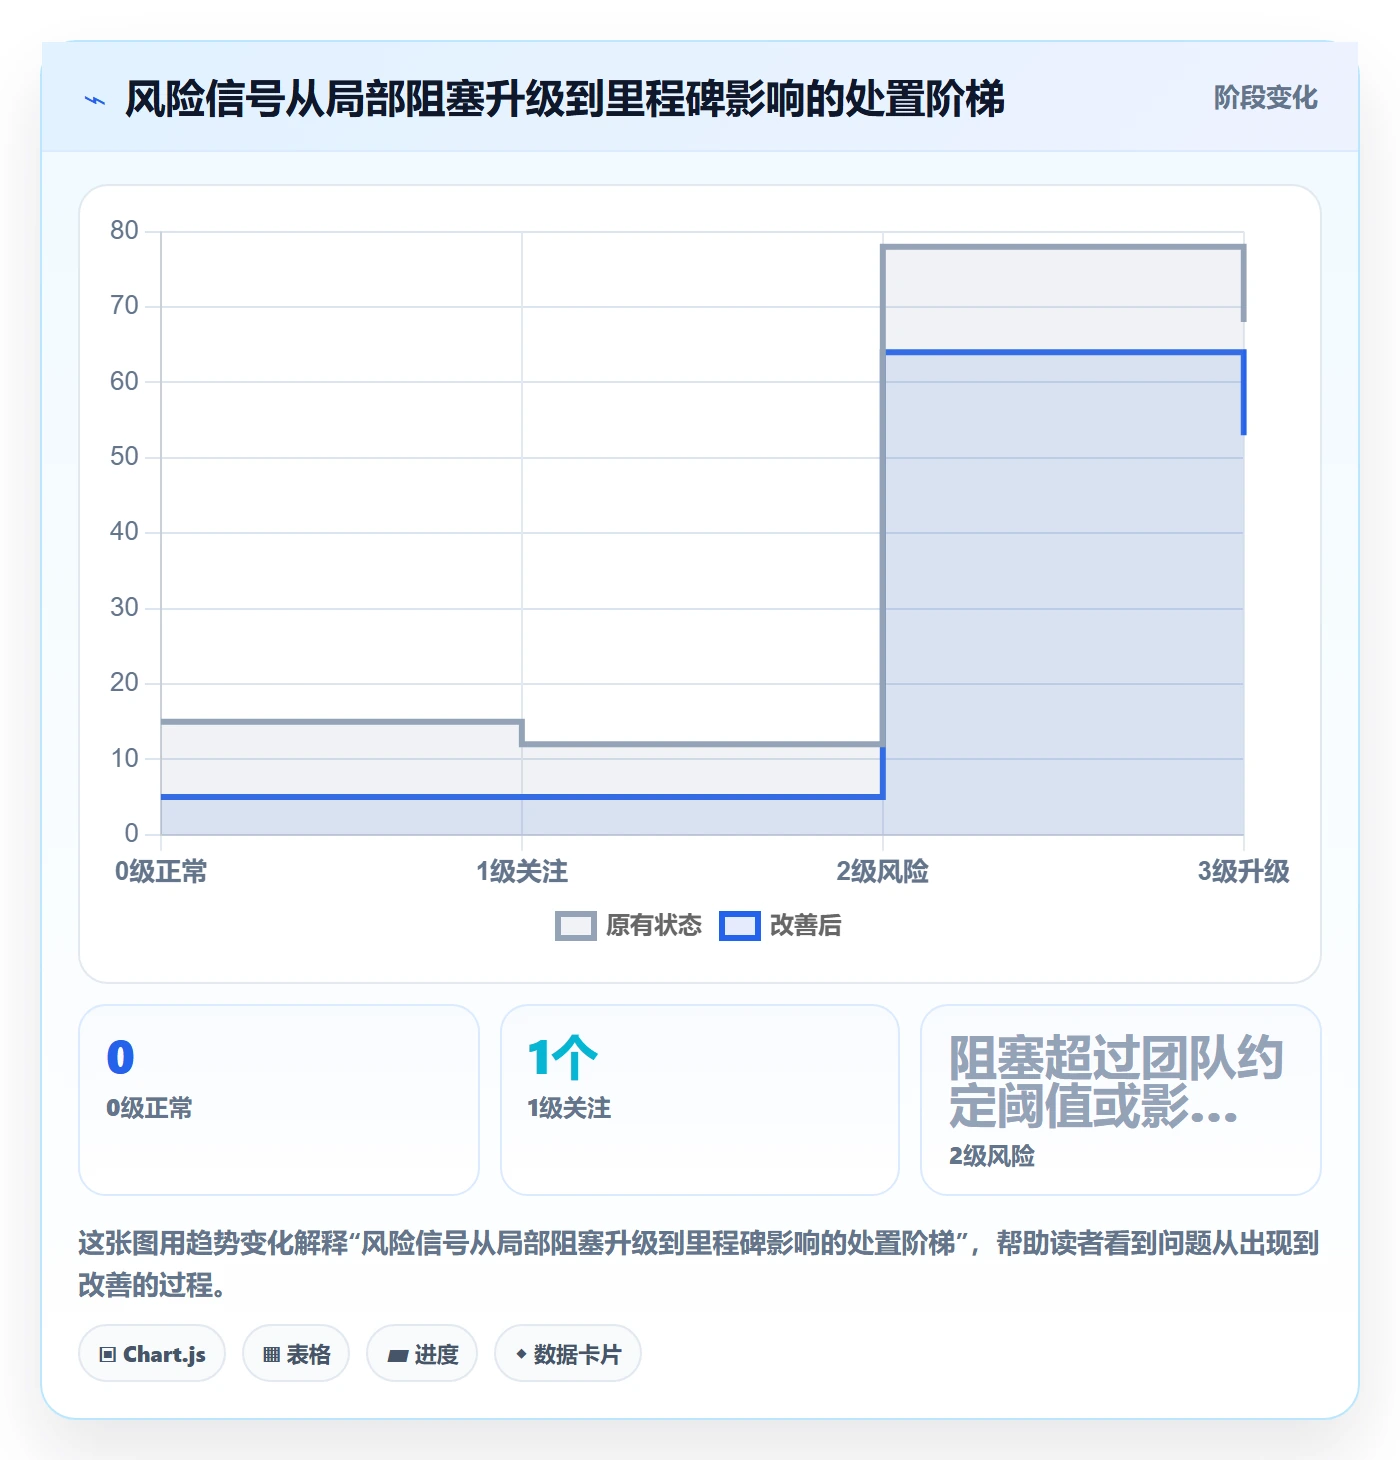The width and height of the screenshot is (1400, 1460).
Task: Toggle the 原有状态 legend swatch
Action: tap(575, 926)
